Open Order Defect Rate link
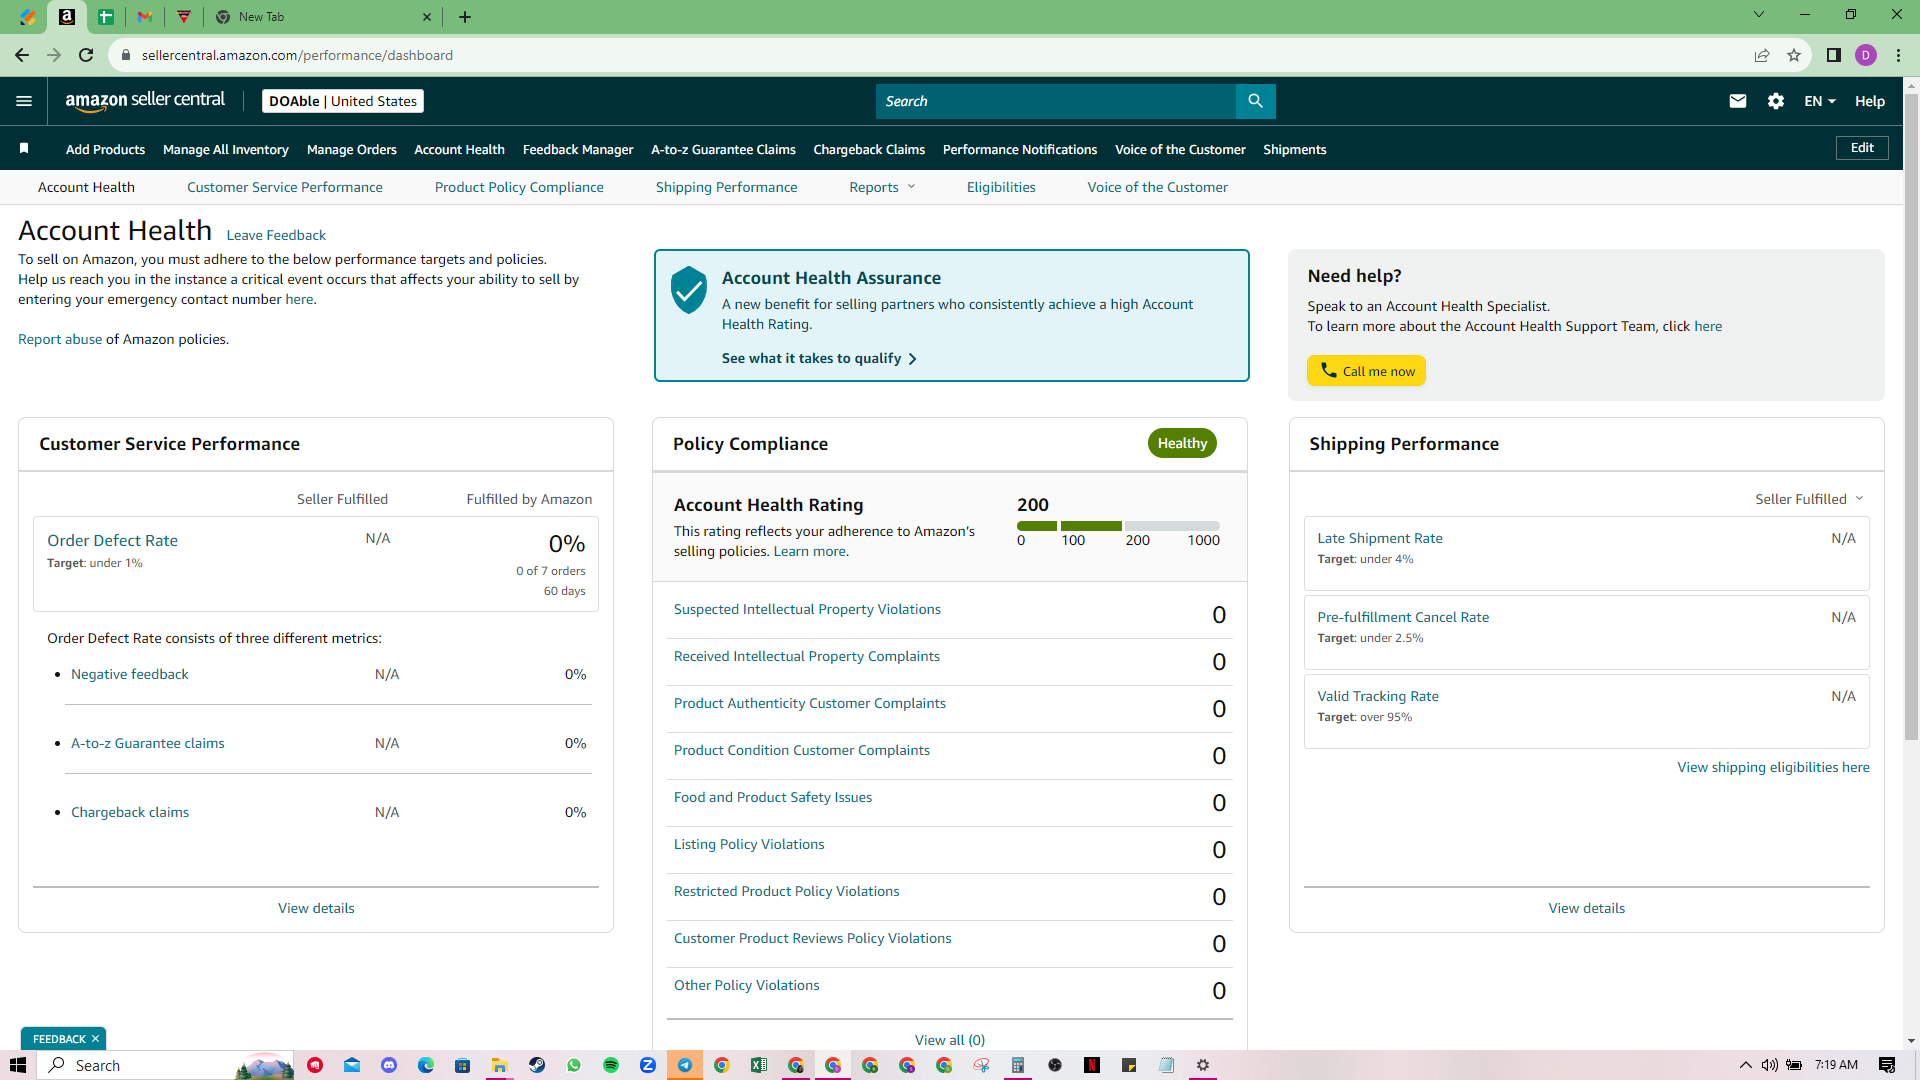The image size is (1920, 1080). coord(112,540)
